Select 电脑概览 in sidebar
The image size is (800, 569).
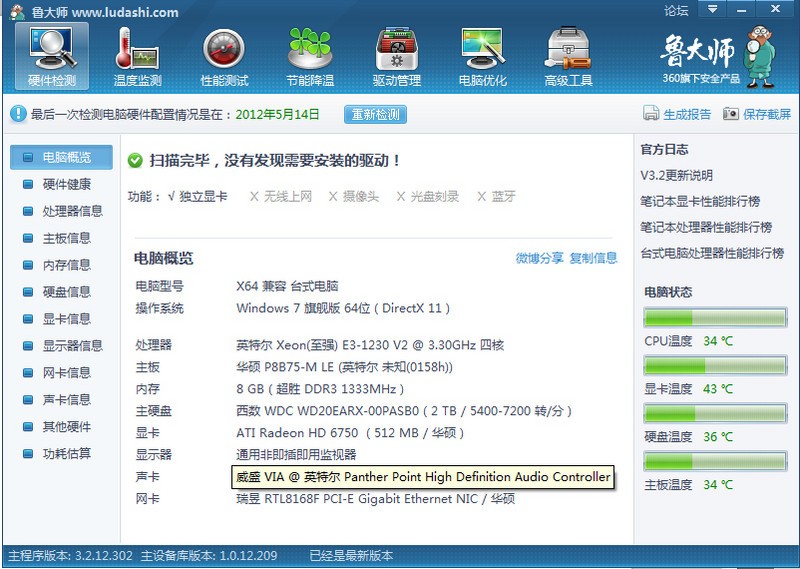pyautogui.click(x=61, y=157)
